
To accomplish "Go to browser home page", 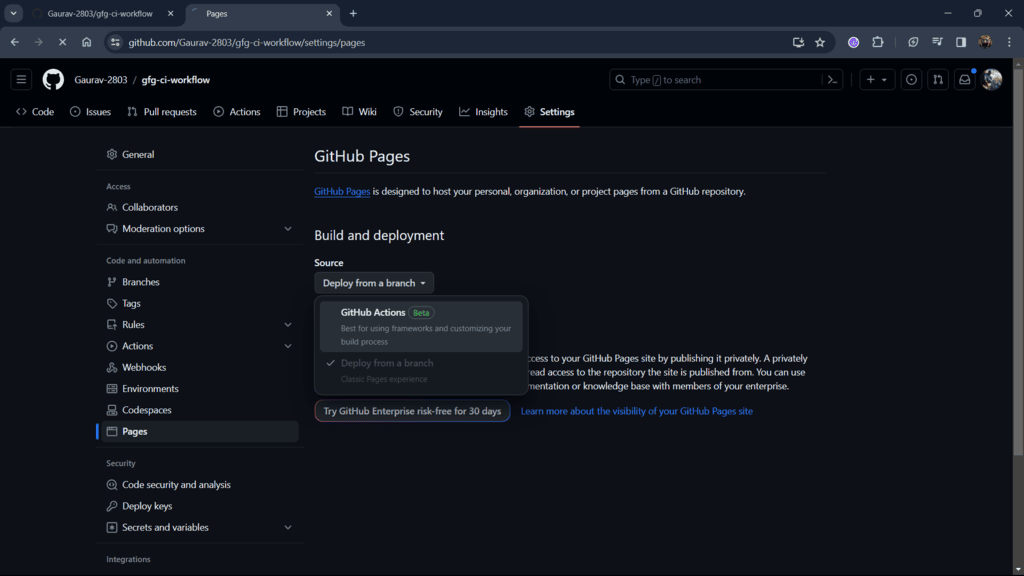I will click(86, 42).
